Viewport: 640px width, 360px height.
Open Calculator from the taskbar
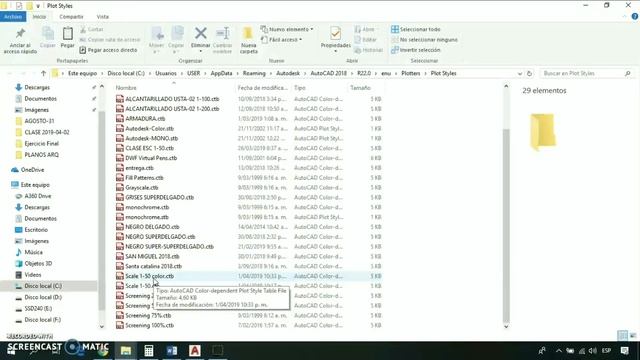[149, 351]
